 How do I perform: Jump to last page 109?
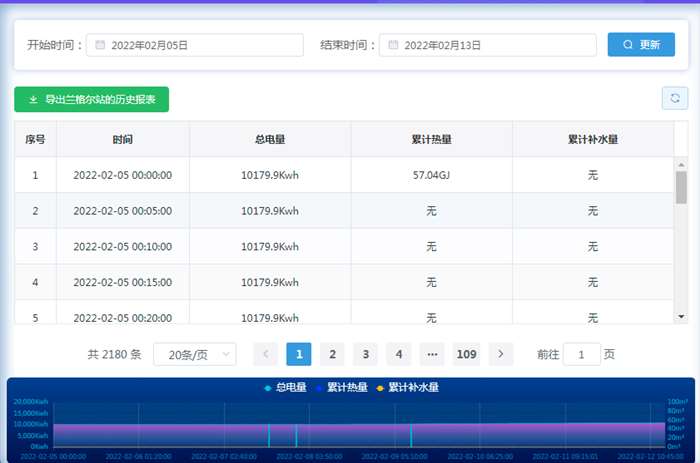(x=466, y=354)
